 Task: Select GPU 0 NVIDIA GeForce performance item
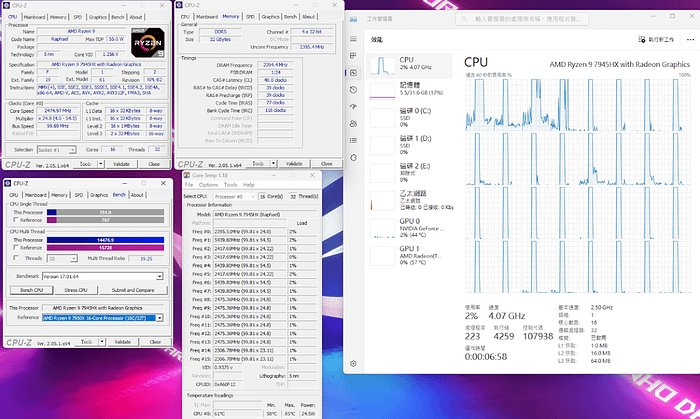[x=410, y=228]
